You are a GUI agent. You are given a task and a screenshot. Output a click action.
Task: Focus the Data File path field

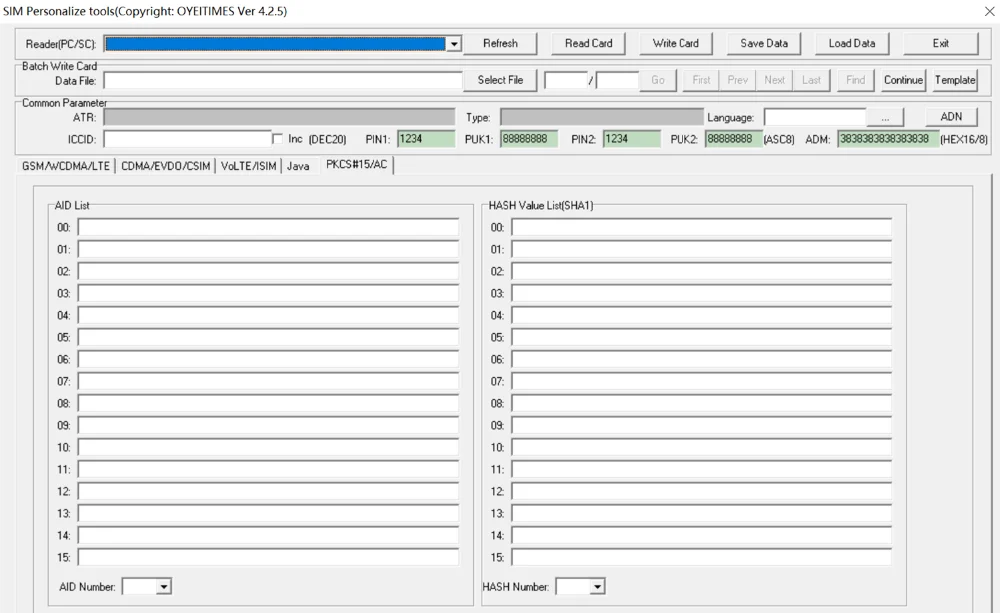(283, 81)
